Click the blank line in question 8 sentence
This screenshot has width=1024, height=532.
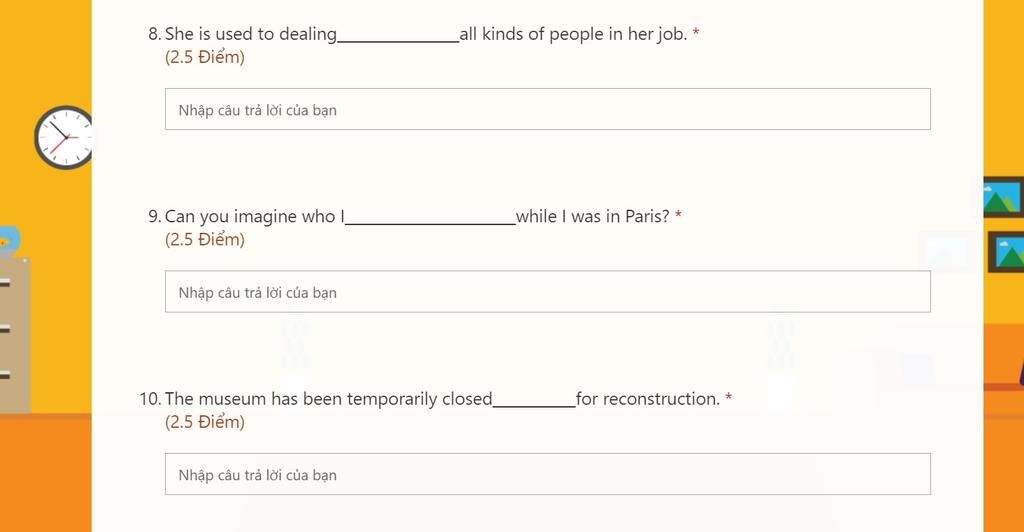[x=398, y=40]
